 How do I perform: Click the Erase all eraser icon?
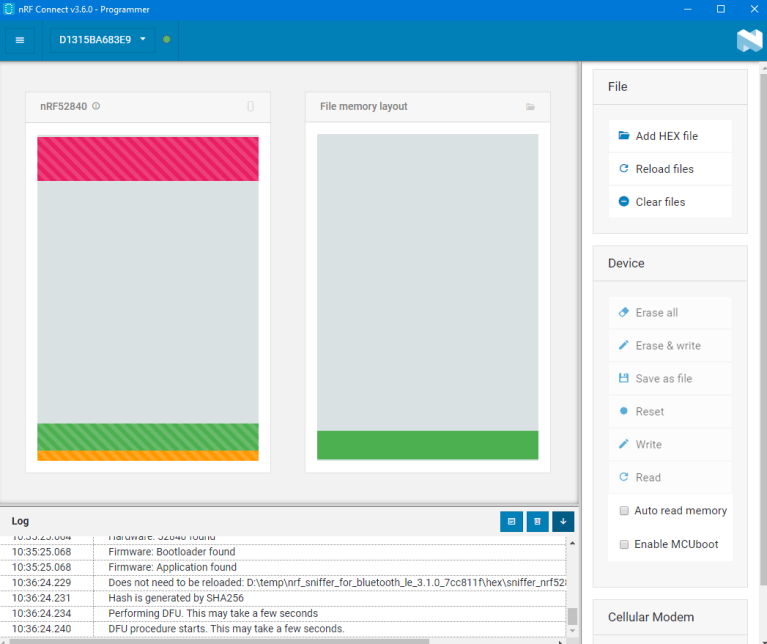[x=624, y=312]
